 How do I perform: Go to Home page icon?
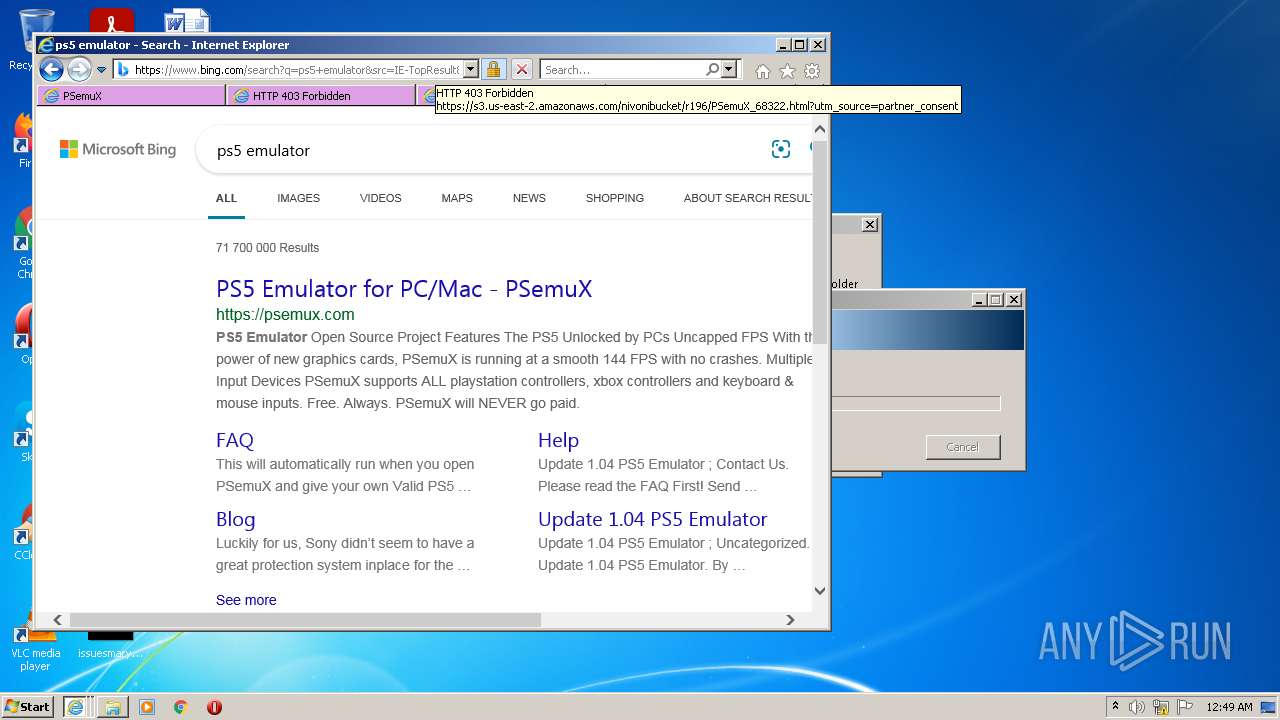(x=763, y=71)
